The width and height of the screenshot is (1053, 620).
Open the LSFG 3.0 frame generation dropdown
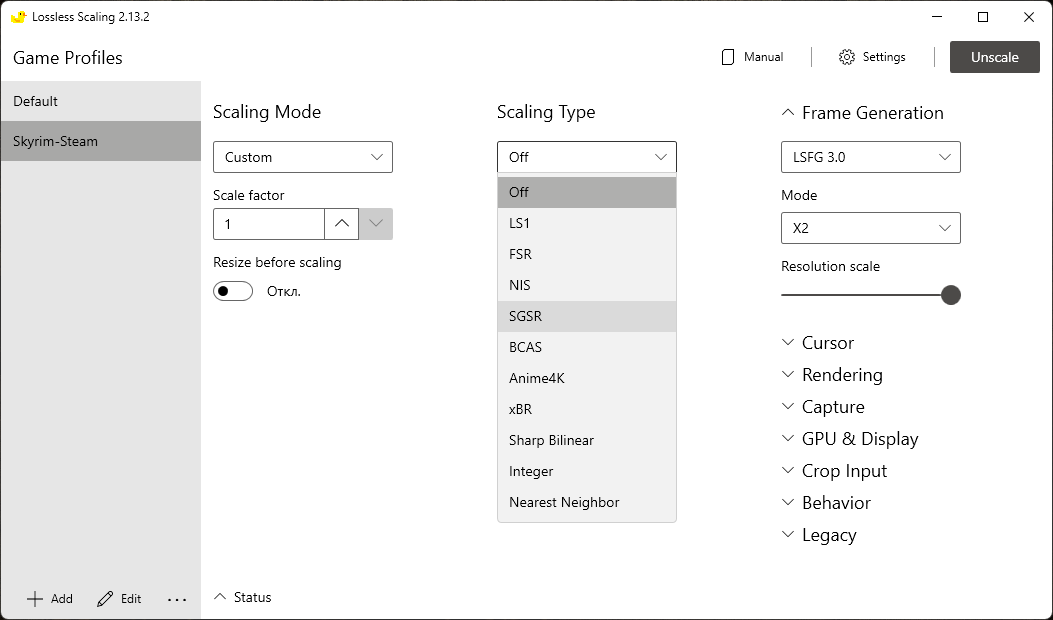click(x=870, y=157)
